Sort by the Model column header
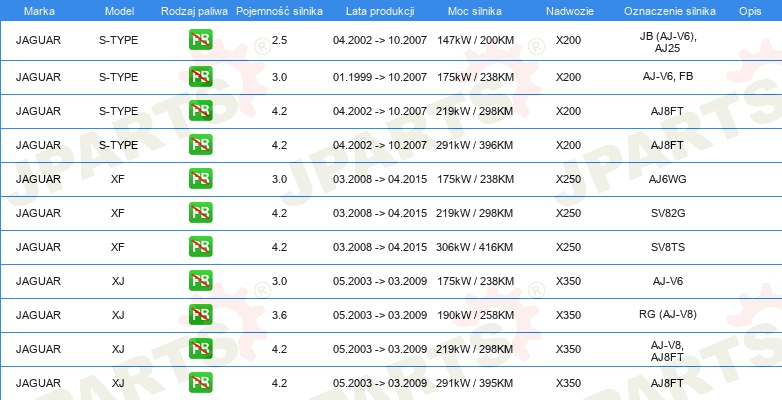The width and height of the screenshot is (782, 400). 119,11
